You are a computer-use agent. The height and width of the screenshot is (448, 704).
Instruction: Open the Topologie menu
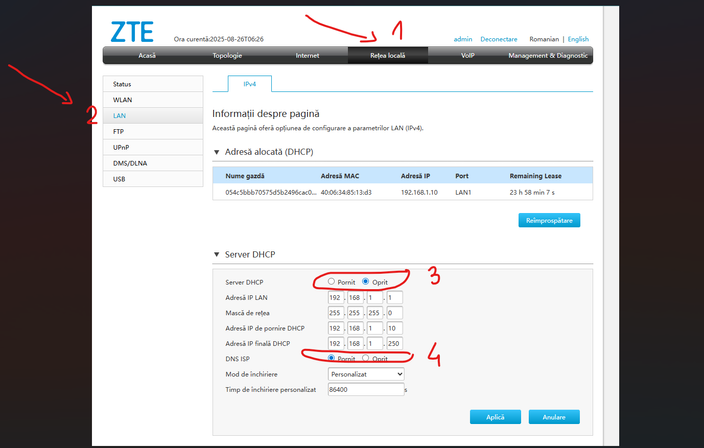226,55
